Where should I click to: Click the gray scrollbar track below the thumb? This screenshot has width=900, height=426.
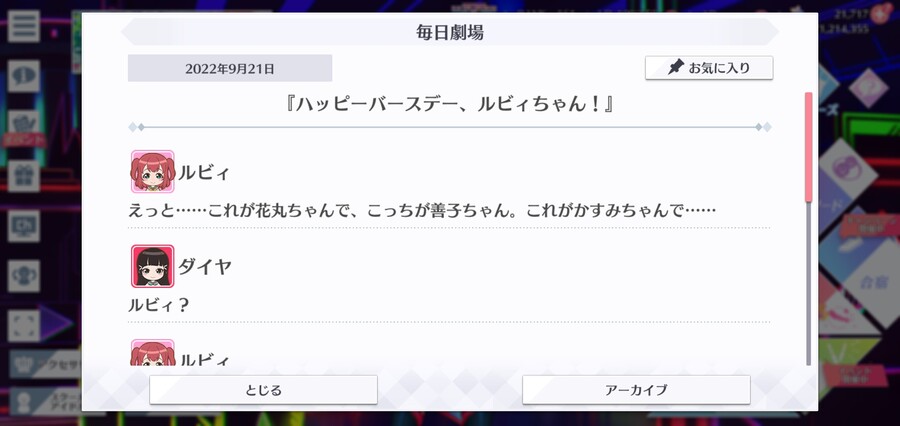(x=808, y=284)
